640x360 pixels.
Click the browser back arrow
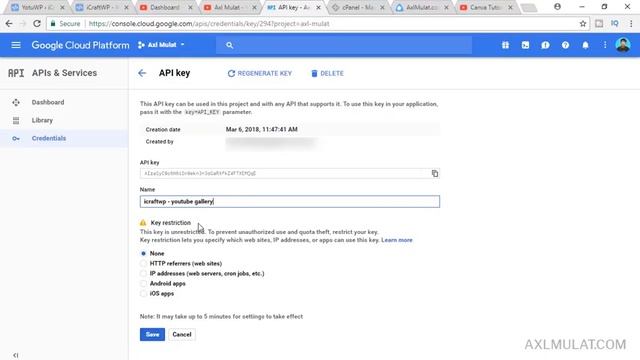point(9,24)
